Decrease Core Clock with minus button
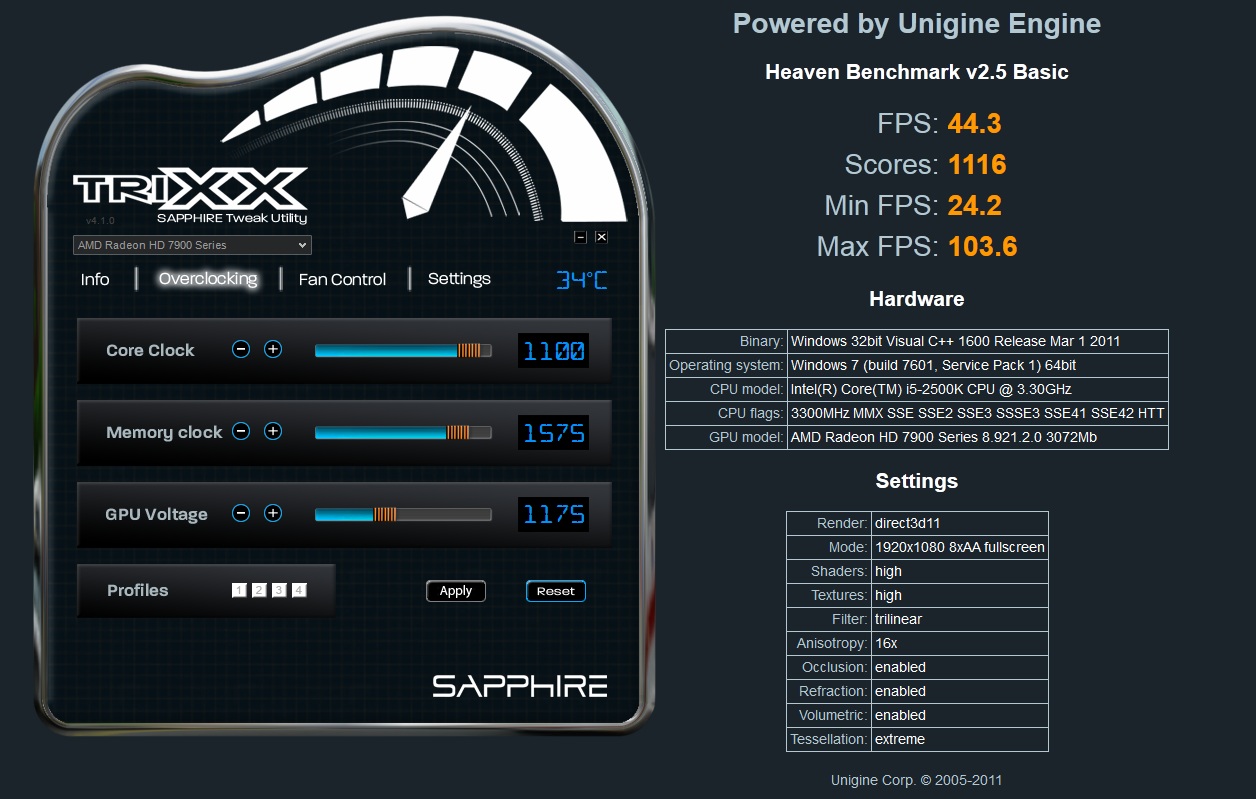 point(241,349)
